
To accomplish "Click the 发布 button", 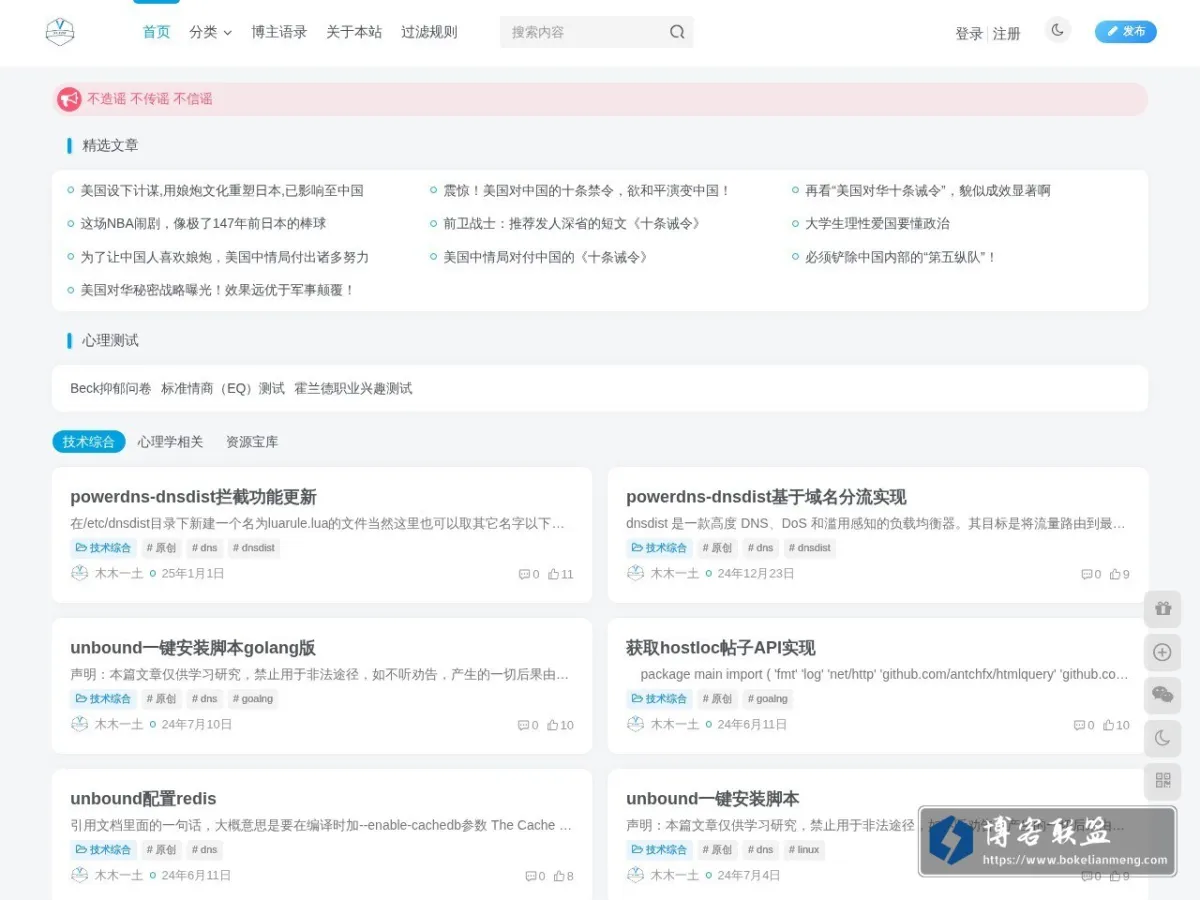I will point(1126,32).
